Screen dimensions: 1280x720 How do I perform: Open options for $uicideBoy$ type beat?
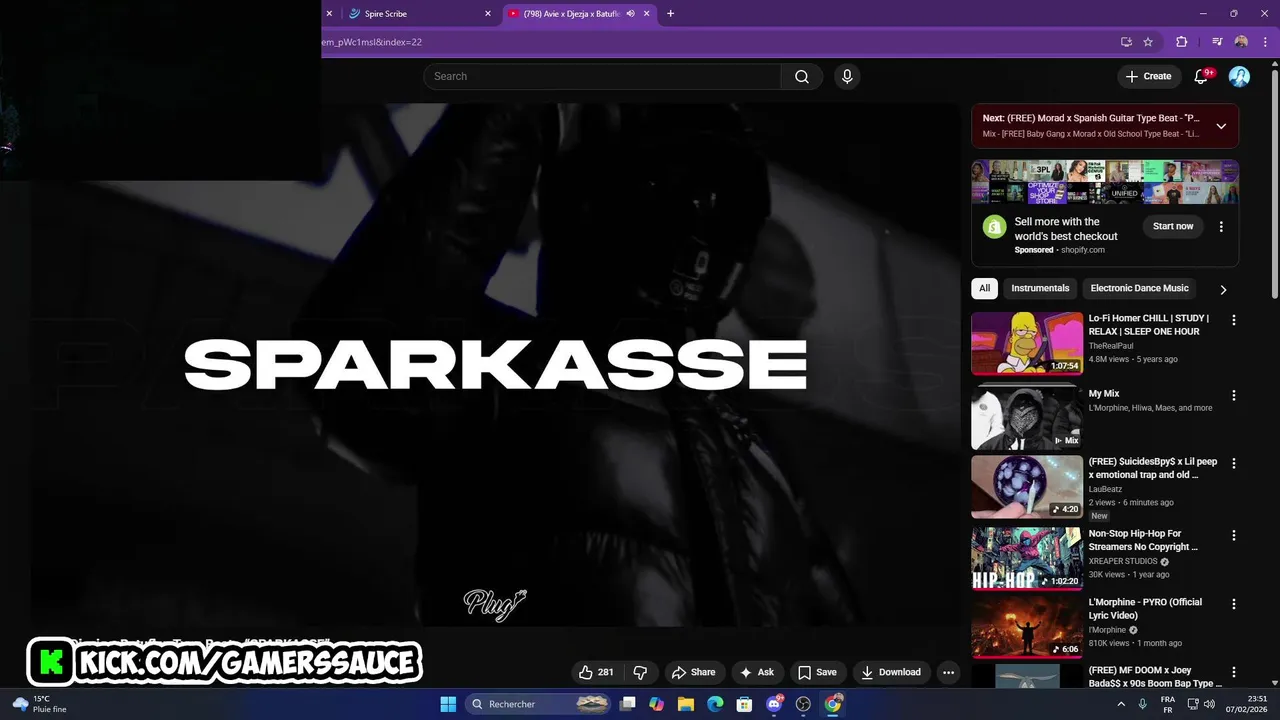1233,463
